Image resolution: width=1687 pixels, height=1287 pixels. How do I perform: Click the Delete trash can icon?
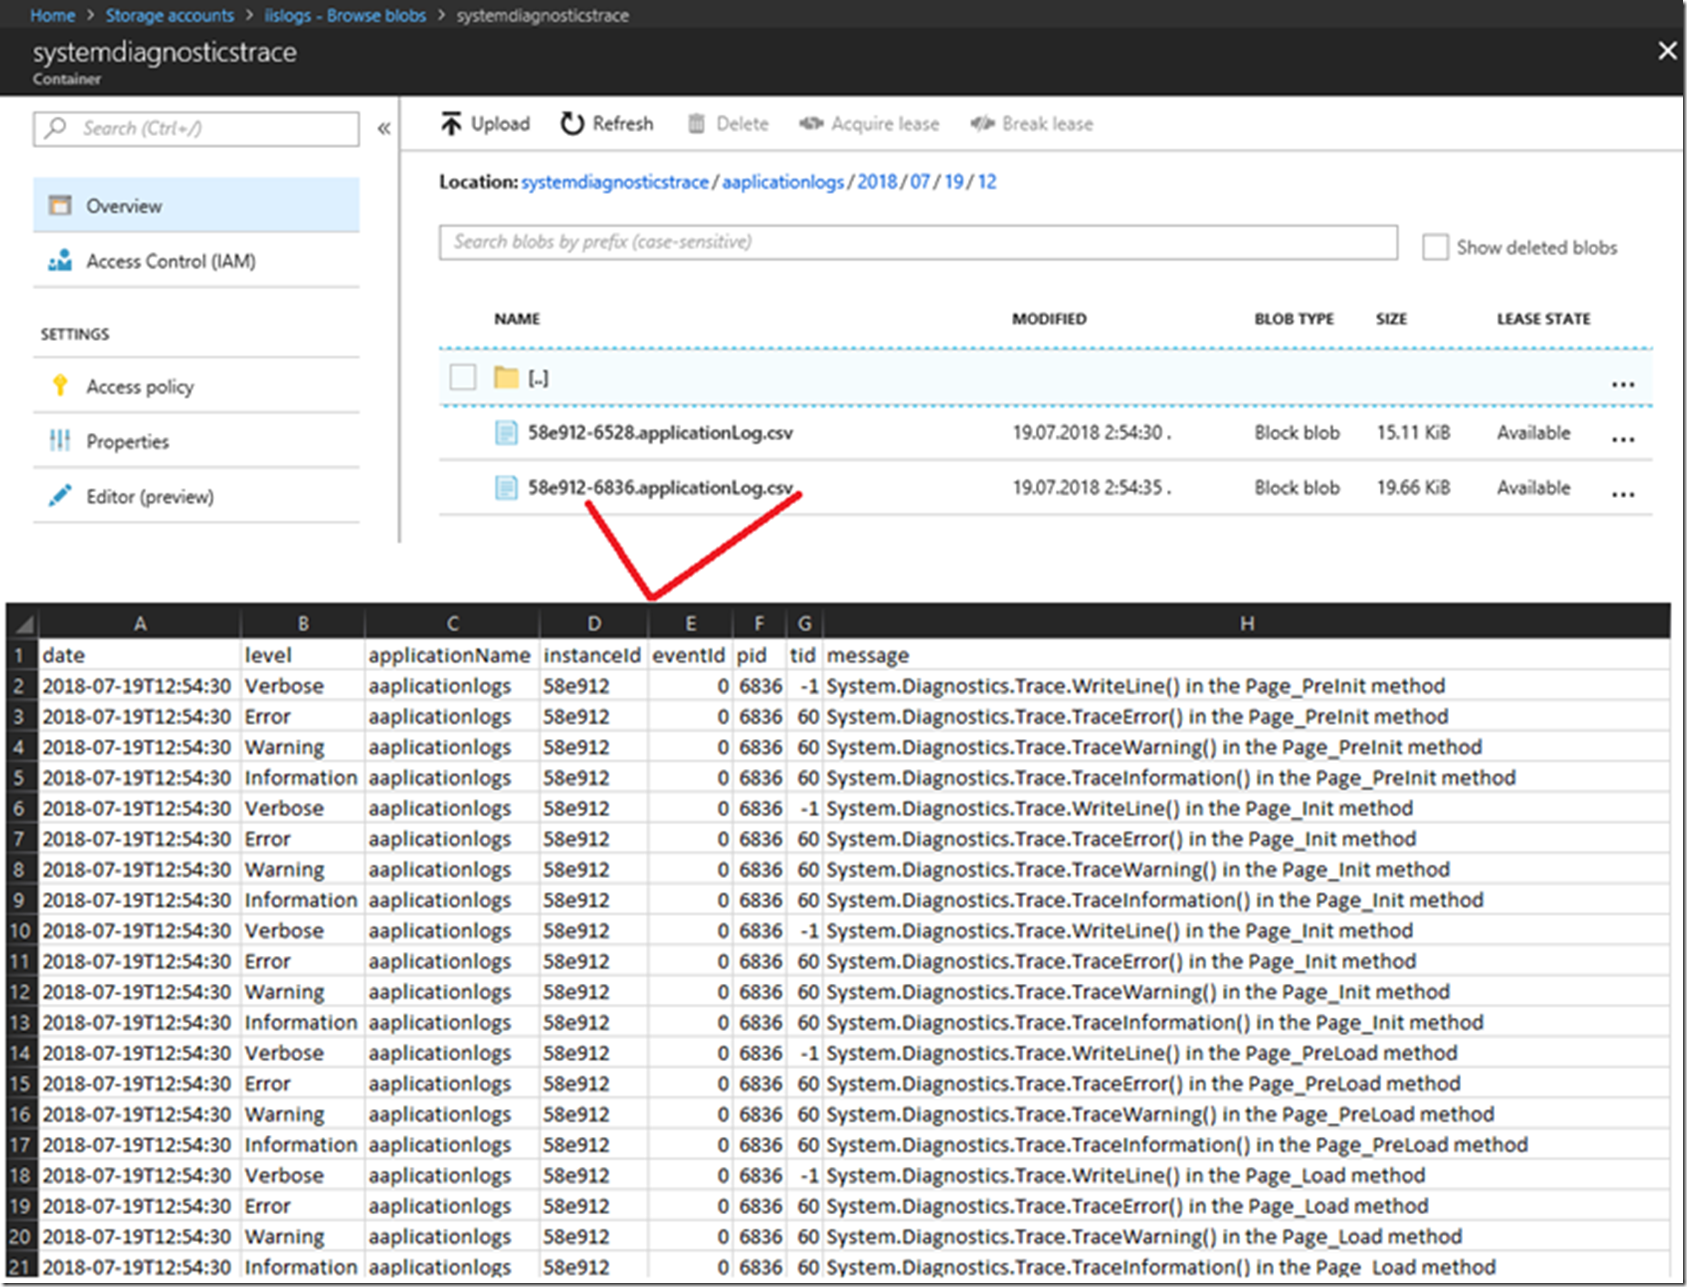[696, 123]
